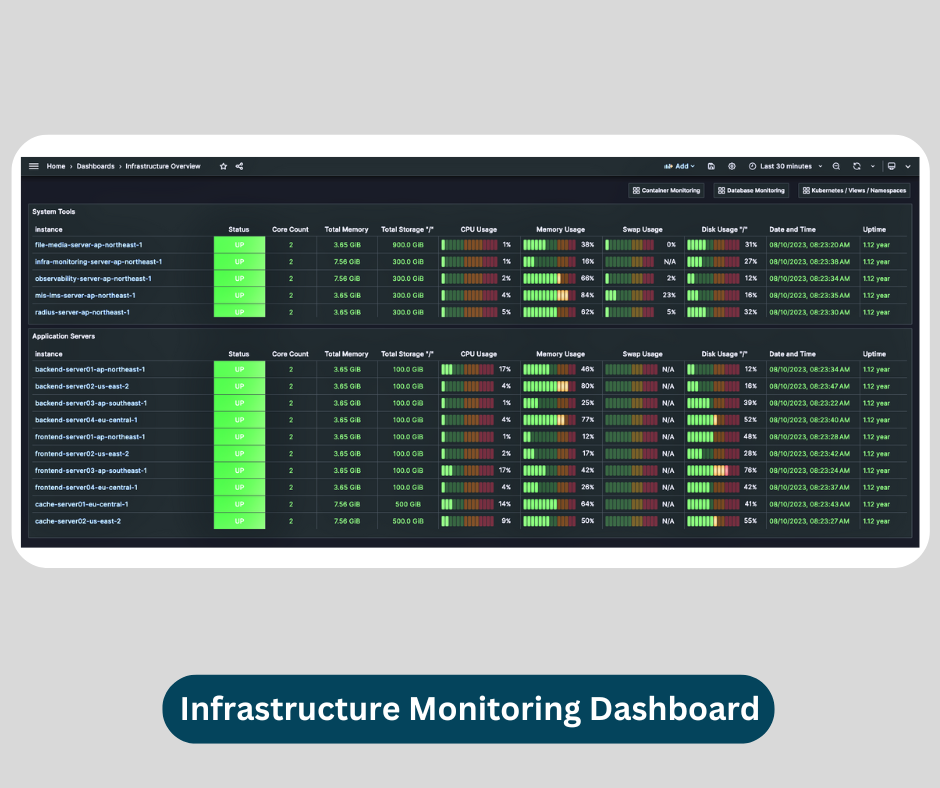
Task: Refresh the dashboard with the refresh icon
Action: pyautogui.click(x=856, y=166)
